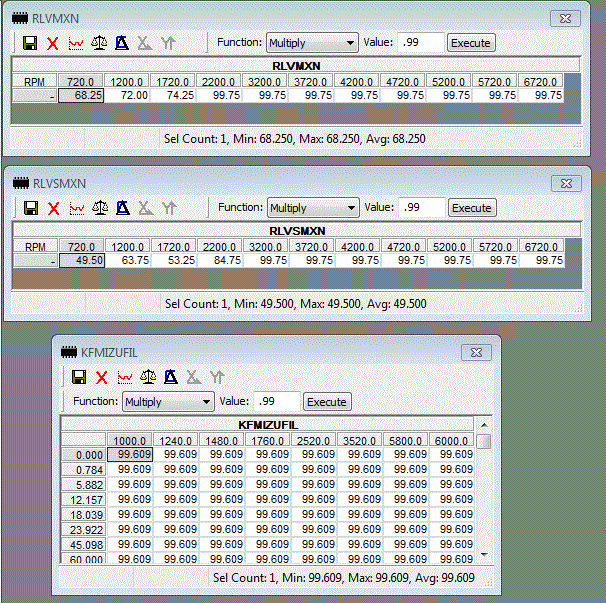Image resolution: width=606 pixels, height=603 pixels.
Task: Click the 23.922 row header in KFMIZUFIL
Action: (83, 530)
